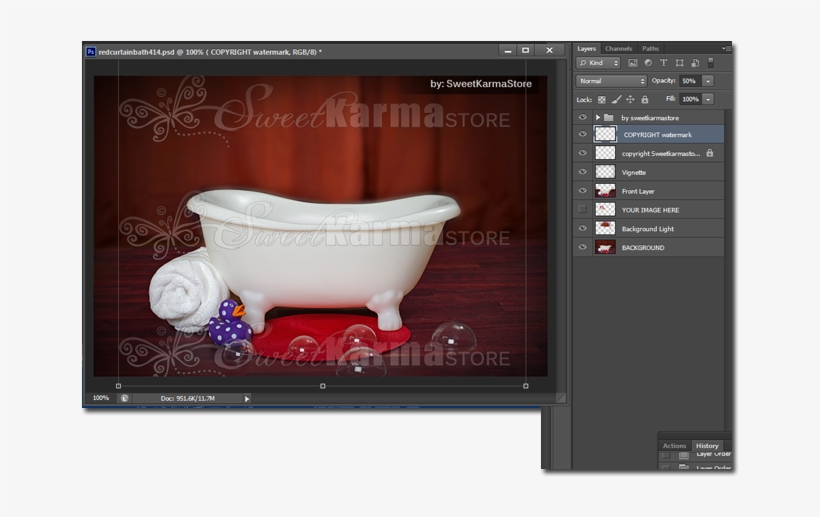Viewport: 820px width, 517px height.
Task: Open the Opacity slider dropdown arrow
Action: point(708,81)
